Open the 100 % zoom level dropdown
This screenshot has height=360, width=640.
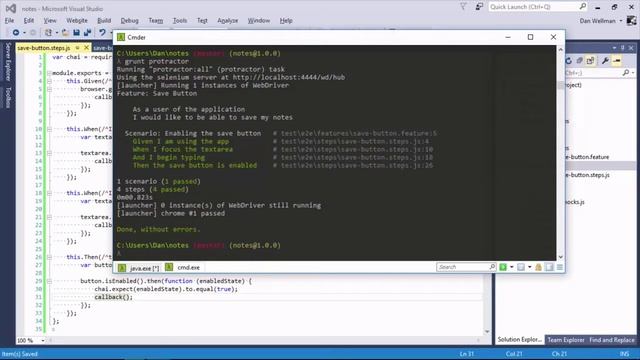[42, 340]
